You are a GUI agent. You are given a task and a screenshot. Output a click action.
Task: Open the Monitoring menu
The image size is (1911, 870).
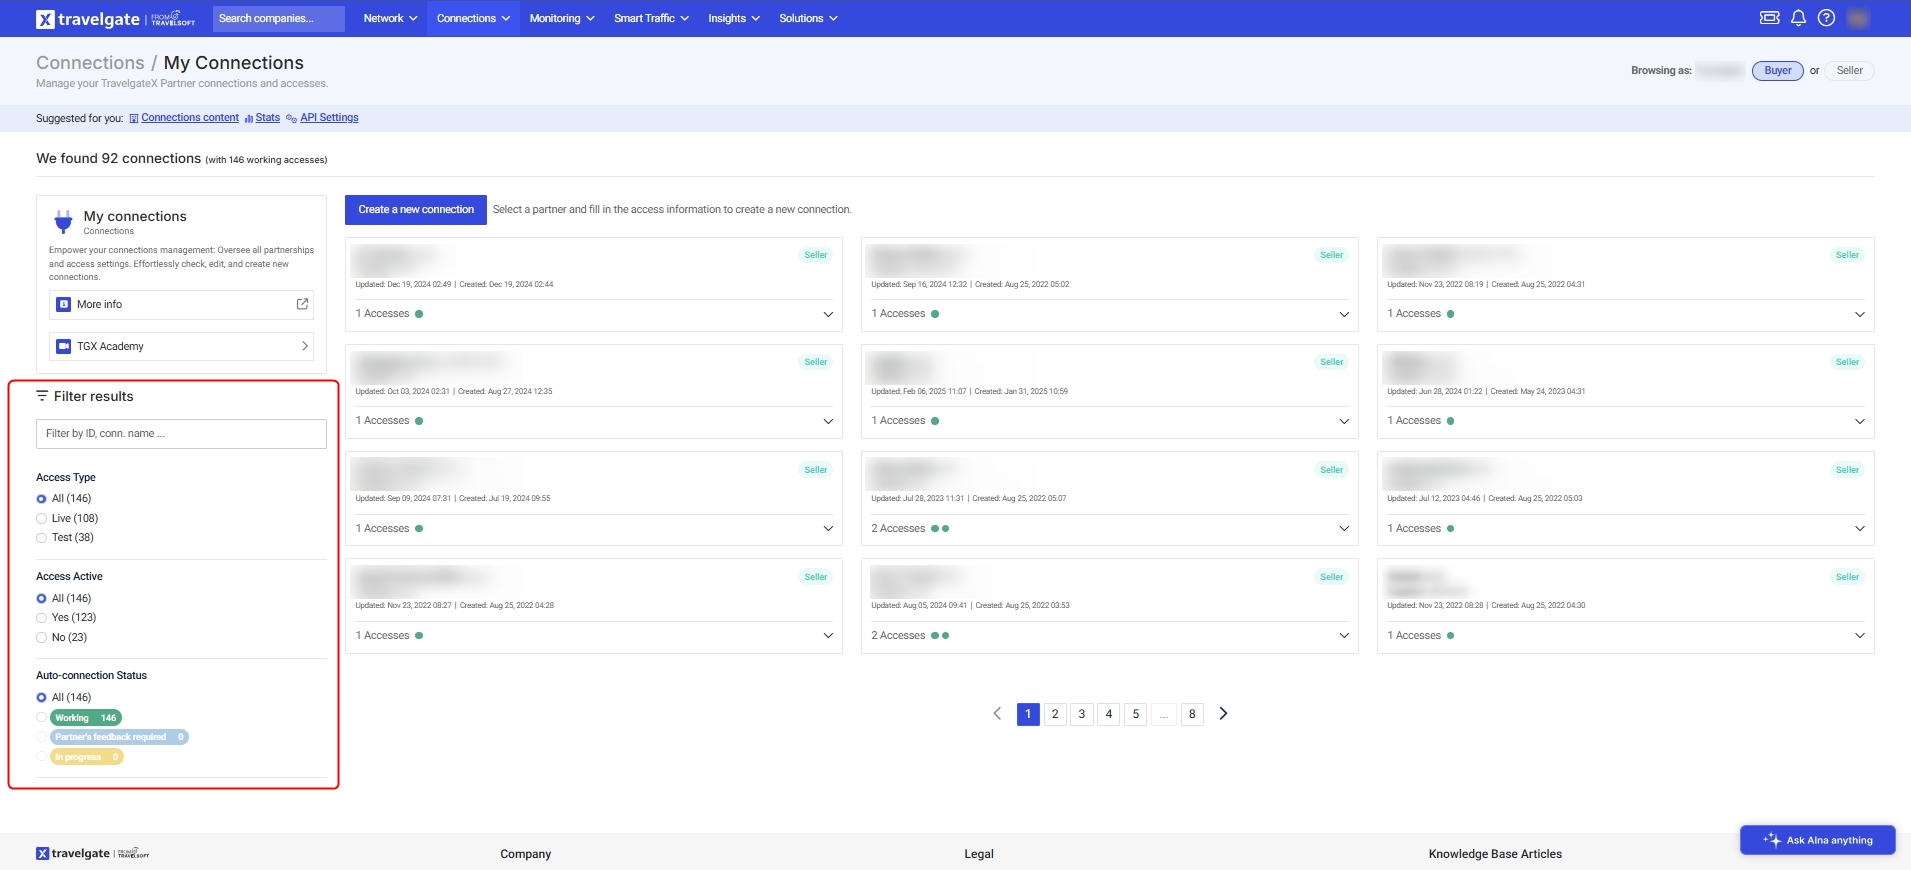tap(561, 18)
